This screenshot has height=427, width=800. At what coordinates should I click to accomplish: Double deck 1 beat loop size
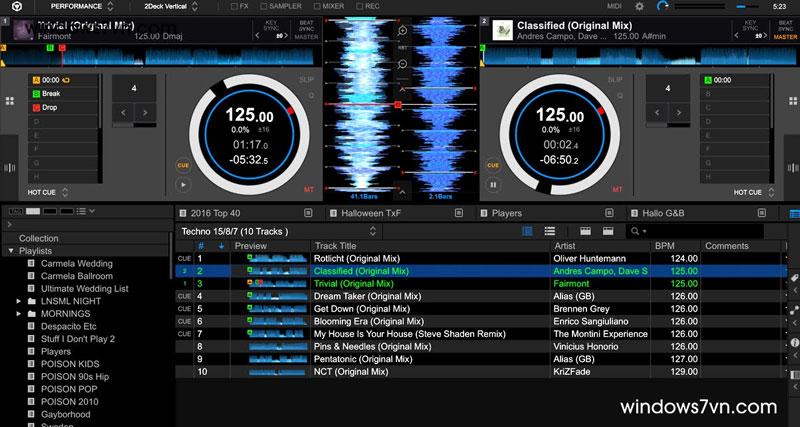[x=145, y=112]
